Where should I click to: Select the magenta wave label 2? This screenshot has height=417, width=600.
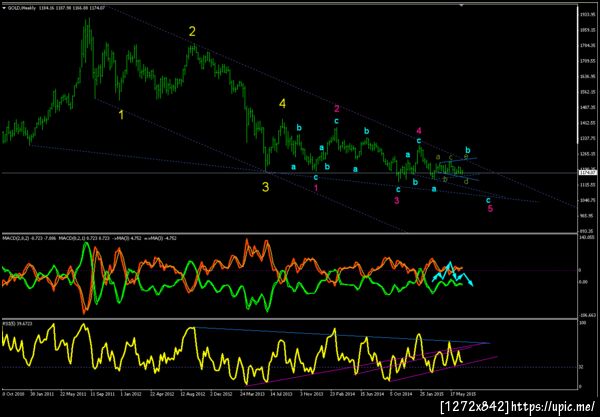(x=337, y=109)
